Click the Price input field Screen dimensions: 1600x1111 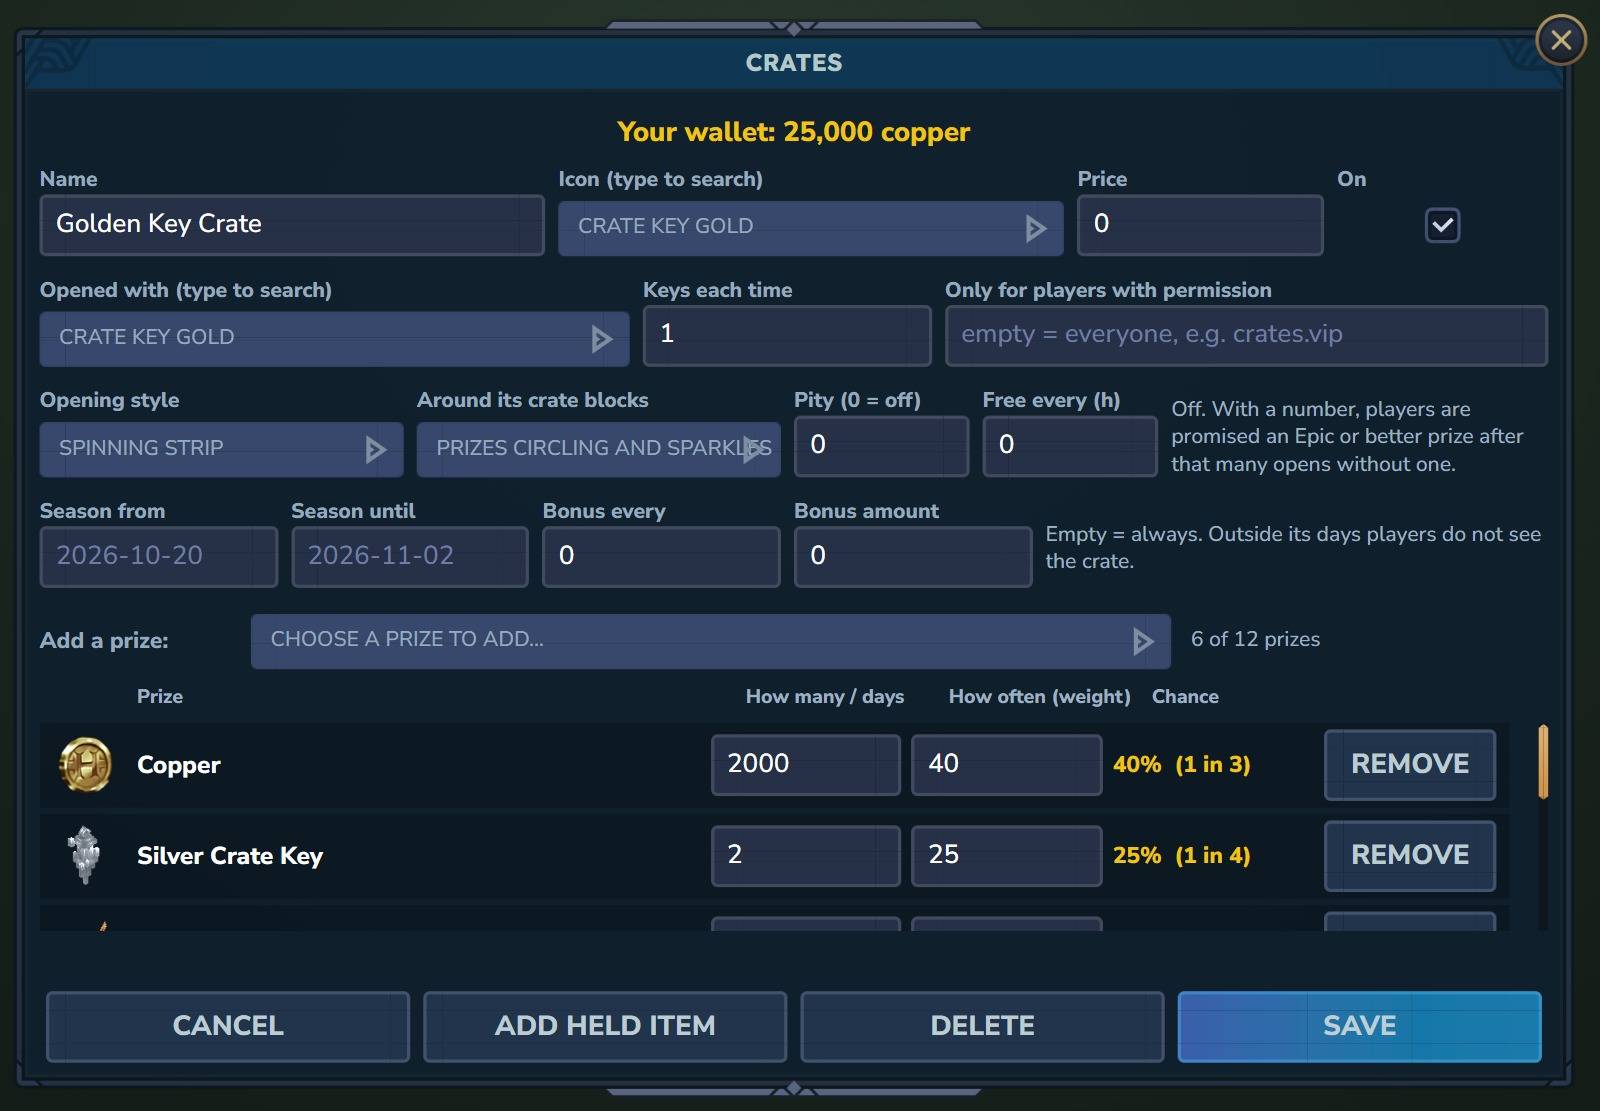pyautogui.click(x=1200, y=225)
